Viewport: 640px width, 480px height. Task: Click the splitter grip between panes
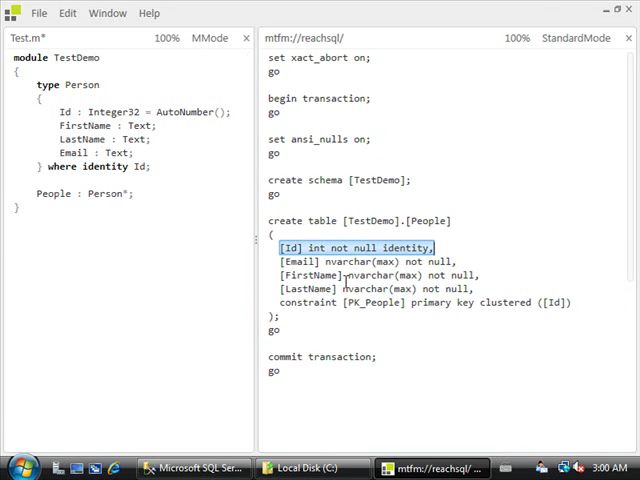[x=256, y=240]
